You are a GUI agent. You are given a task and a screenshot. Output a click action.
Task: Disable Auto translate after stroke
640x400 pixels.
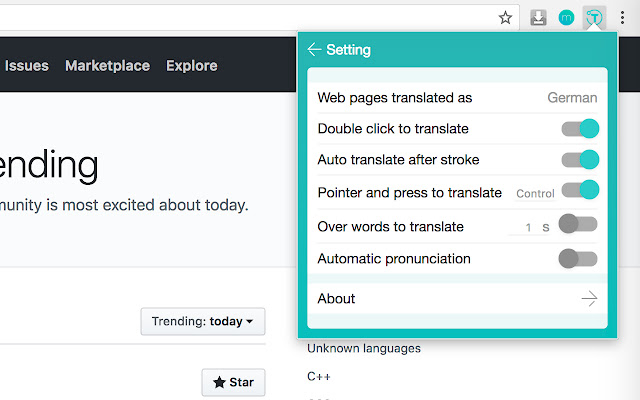point(580,159)
